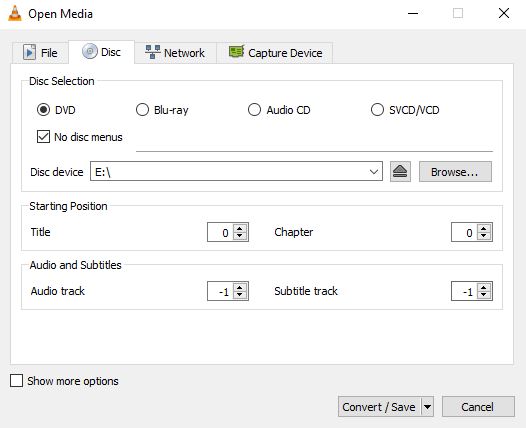The width and height of the screenshot is (526, 428).
Task: Click the Title number field
Action: point(221,232)
